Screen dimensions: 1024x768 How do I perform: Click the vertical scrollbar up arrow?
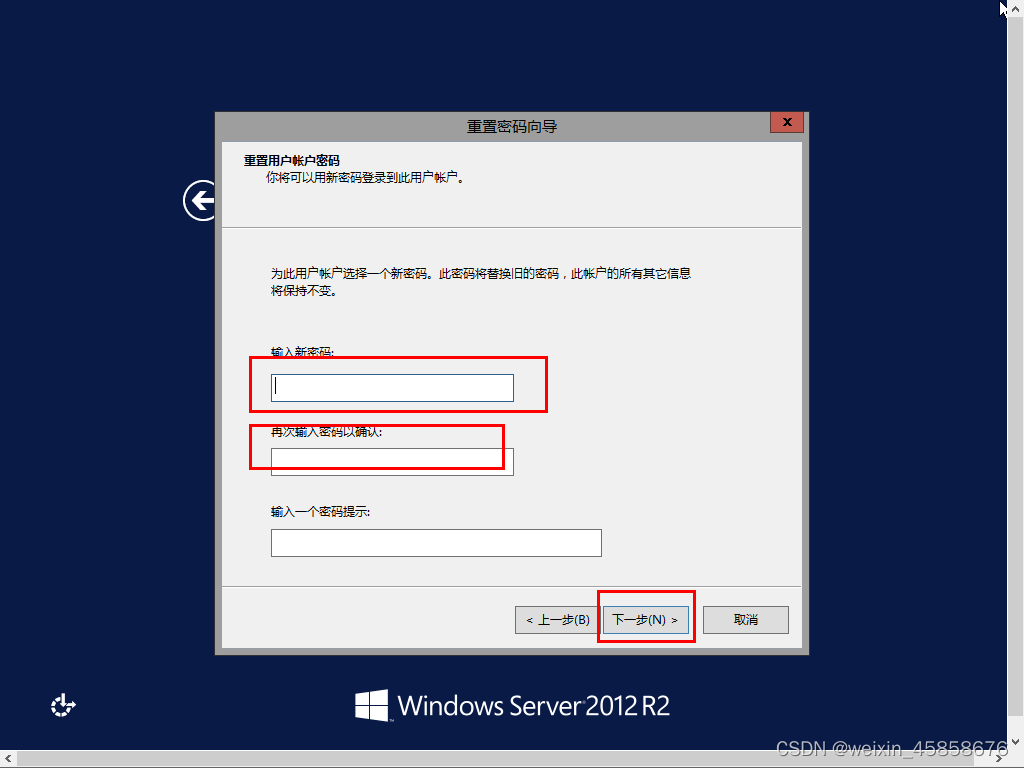(1016, 9)
